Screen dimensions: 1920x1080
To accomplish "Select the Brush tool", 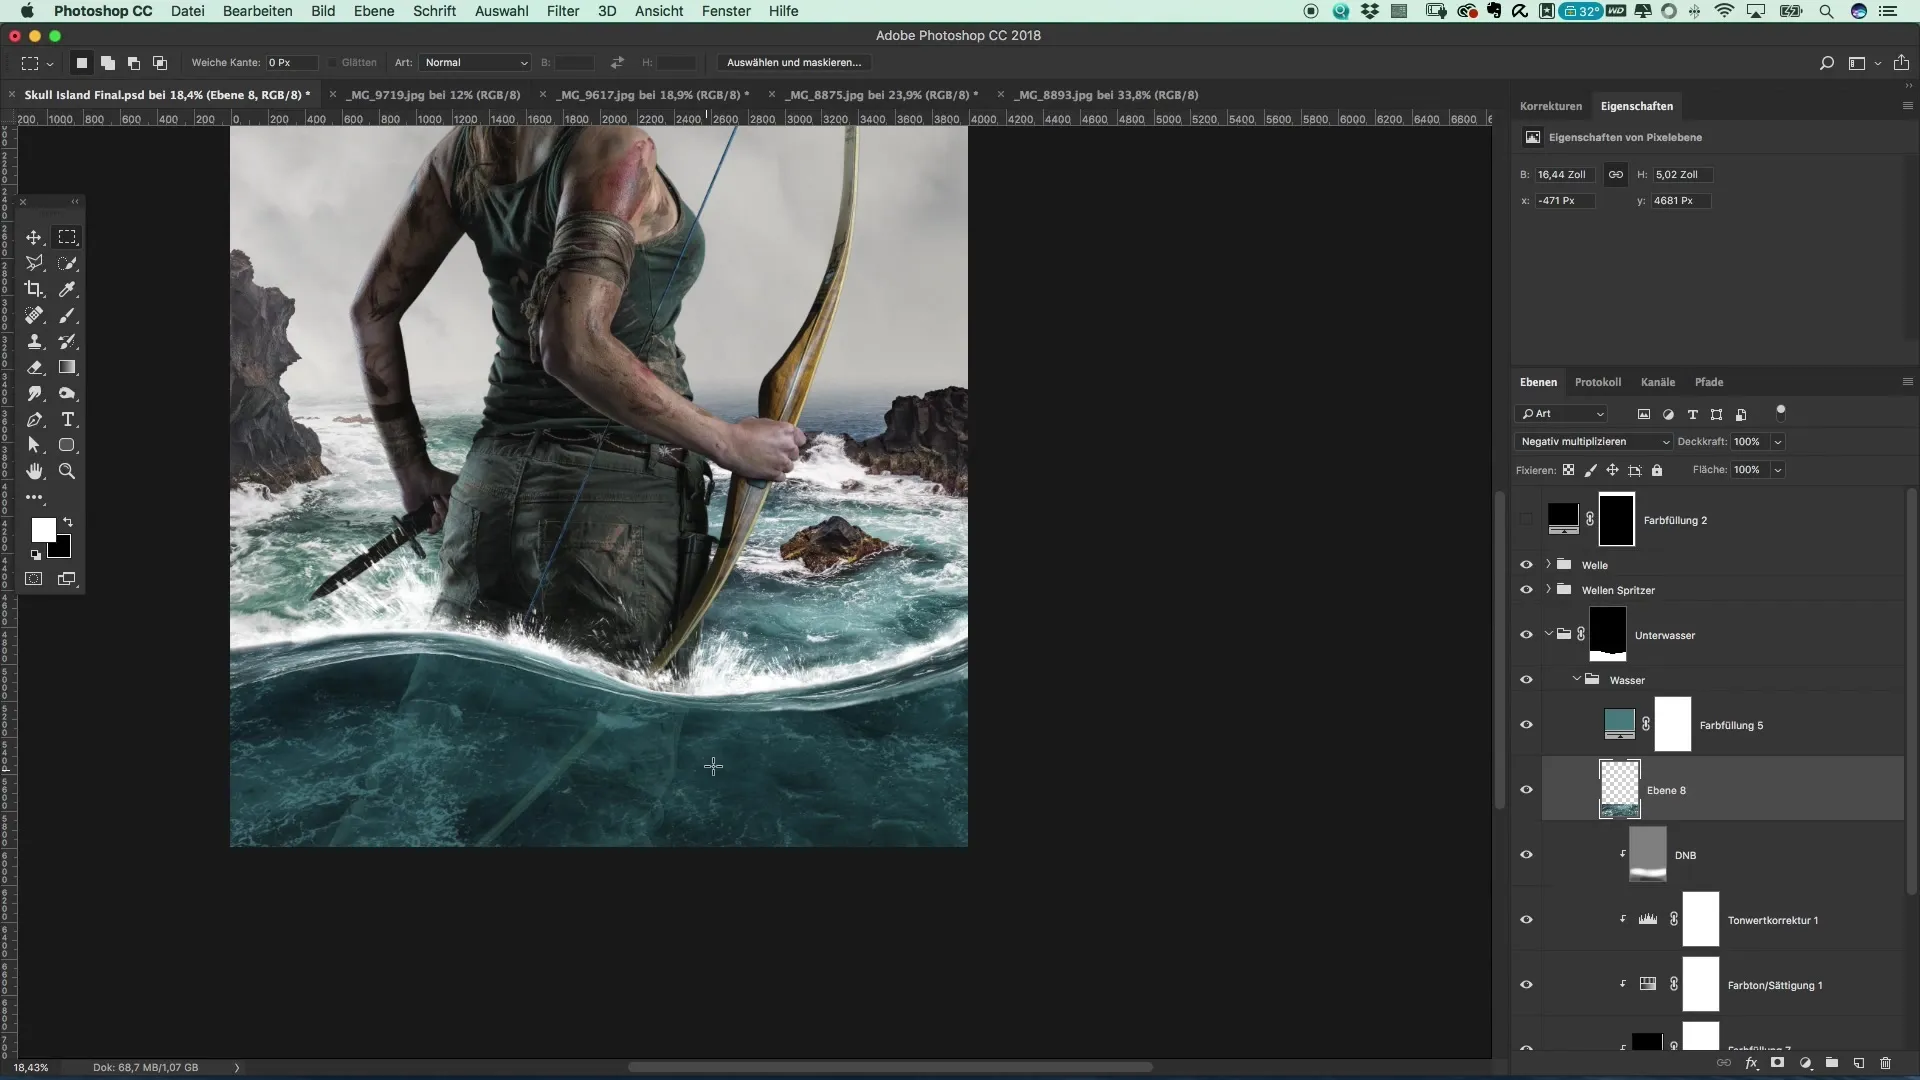I will click(67, 315).
